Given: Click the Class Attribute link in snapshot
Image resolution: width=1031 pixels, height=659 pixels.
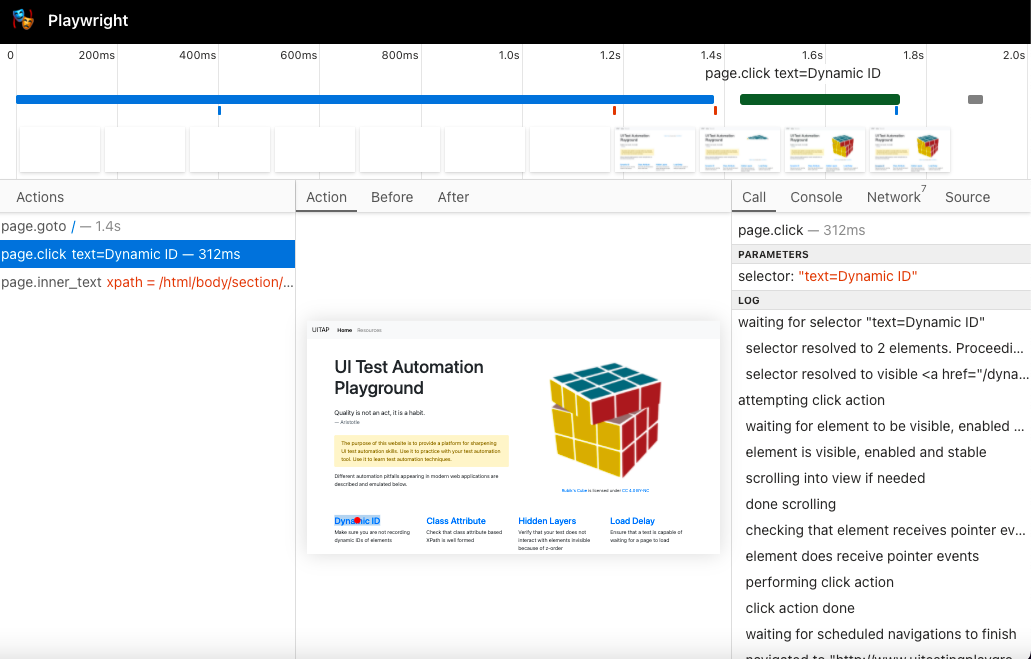Looking at the screenshot, I should (x=456, y=521).
